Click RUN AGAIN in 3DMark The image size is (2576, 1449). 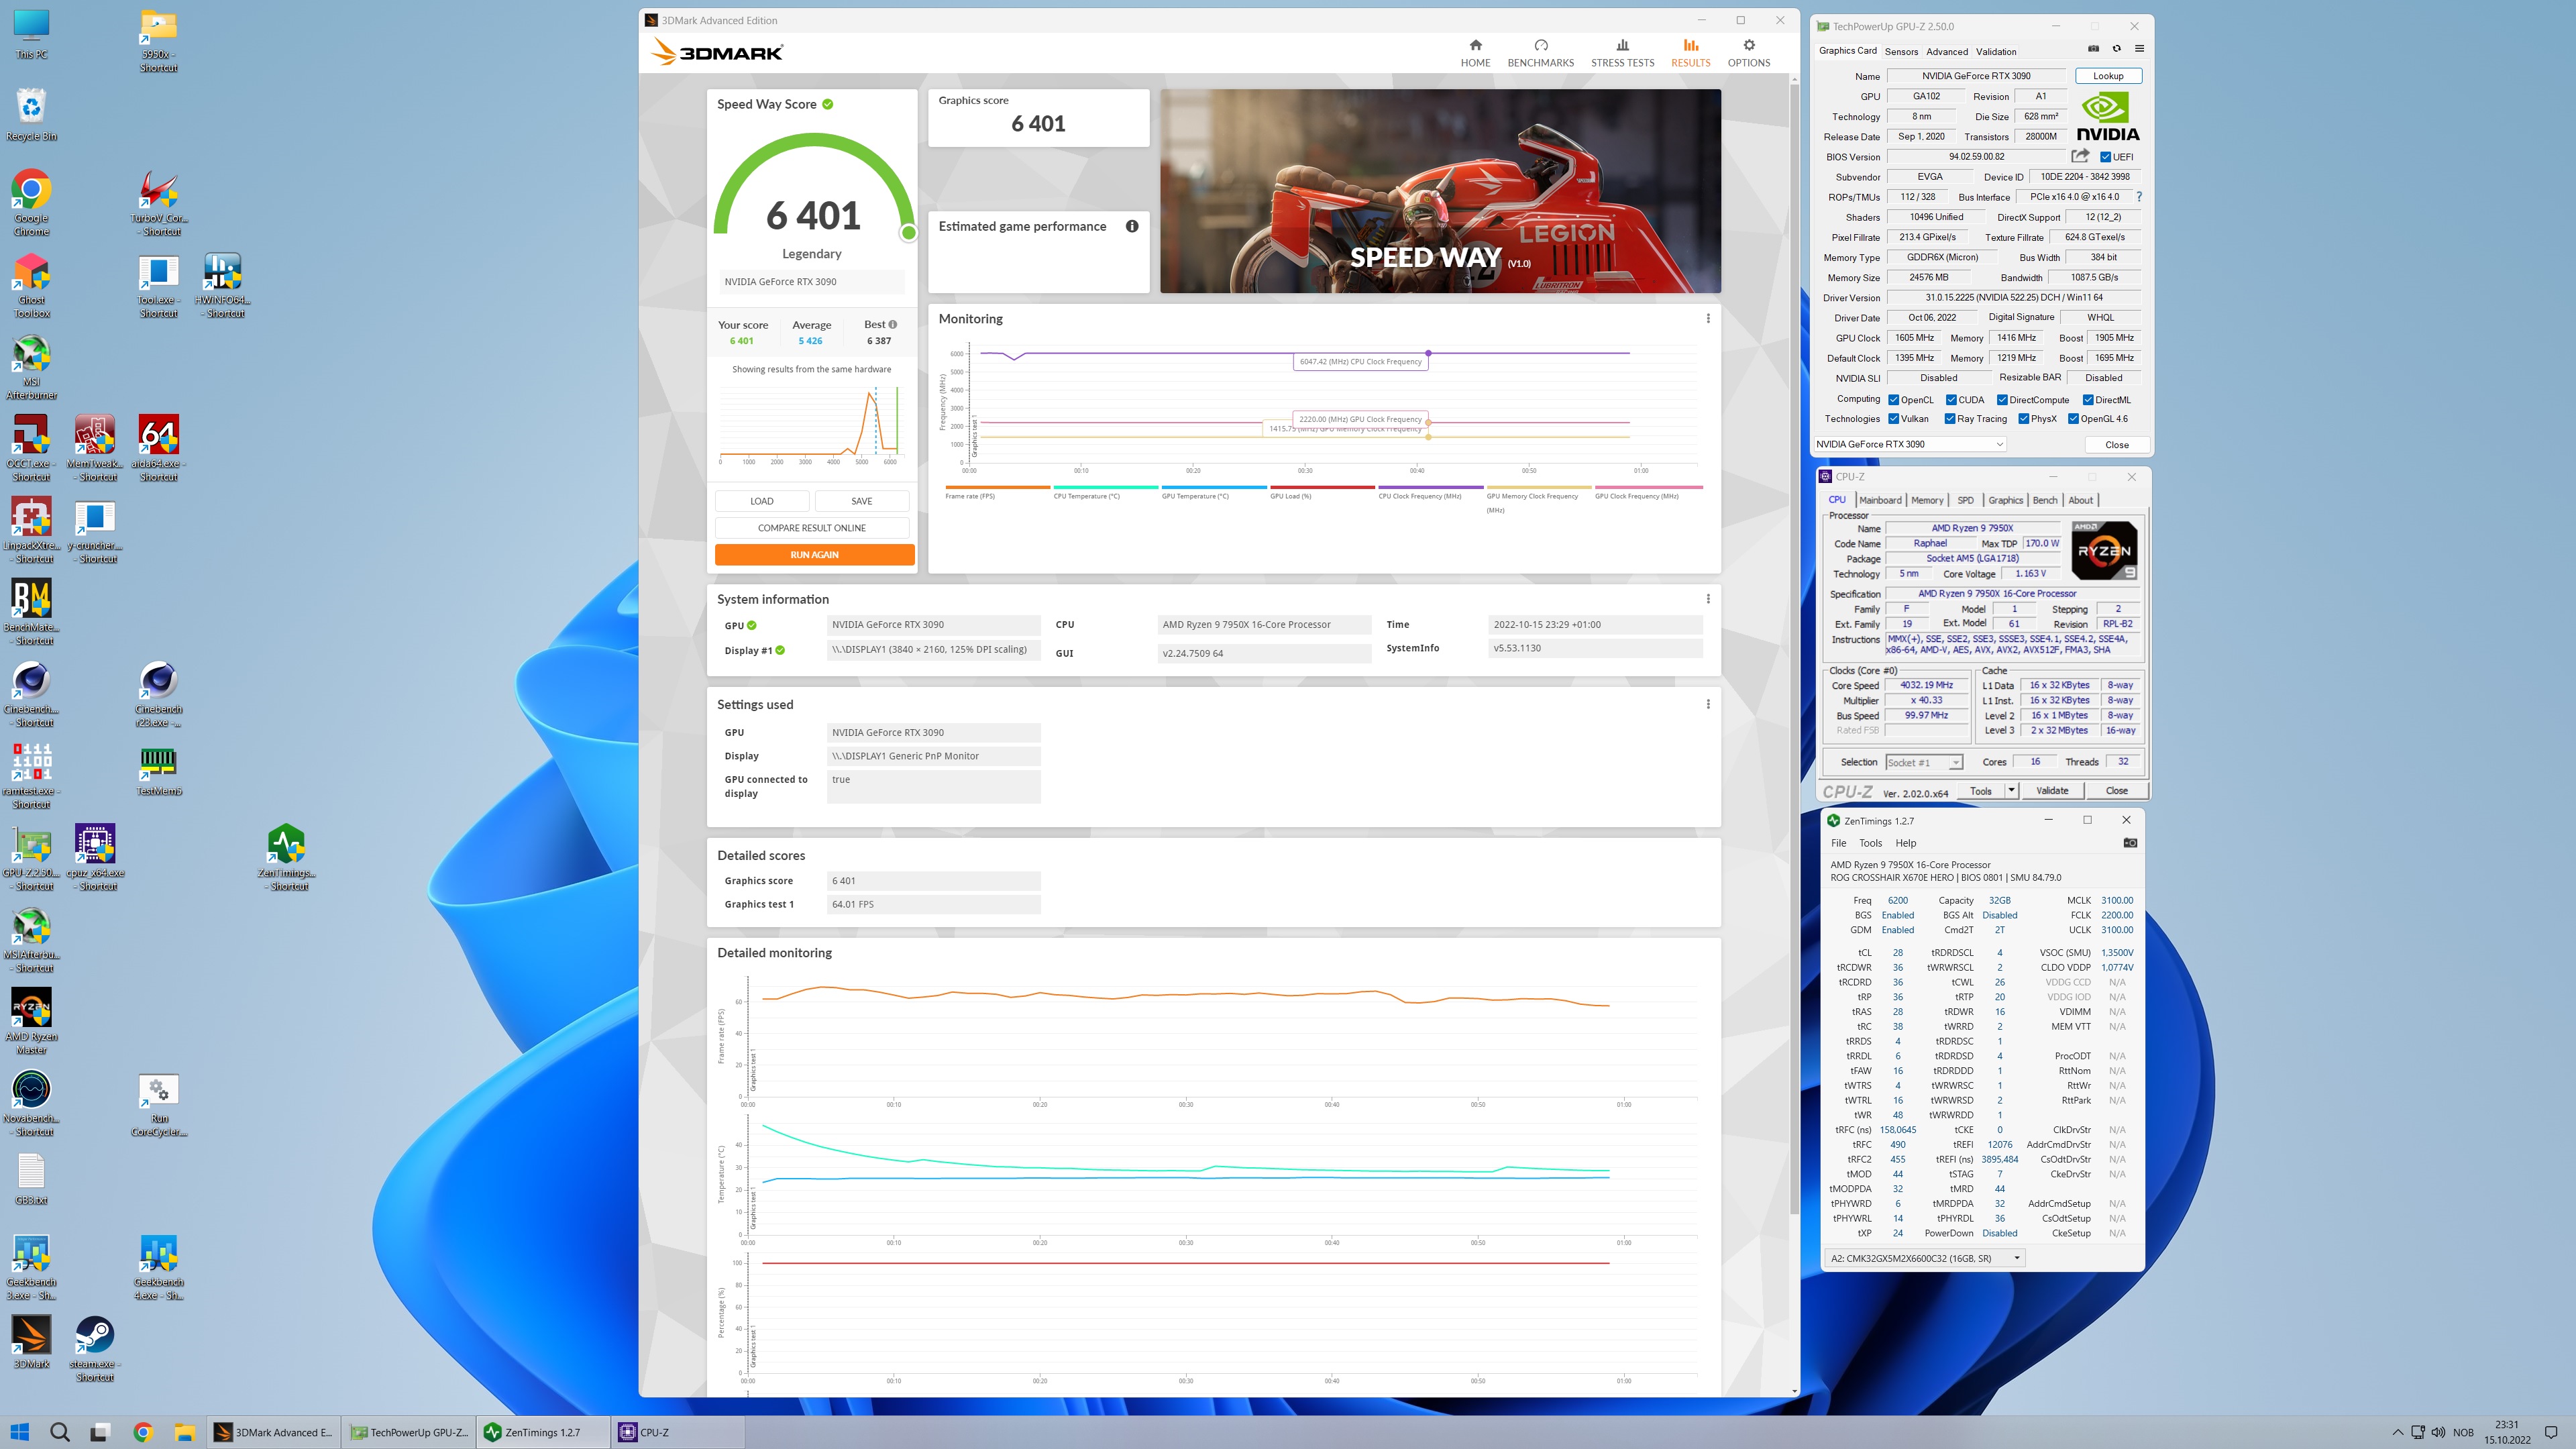point(814,555)
